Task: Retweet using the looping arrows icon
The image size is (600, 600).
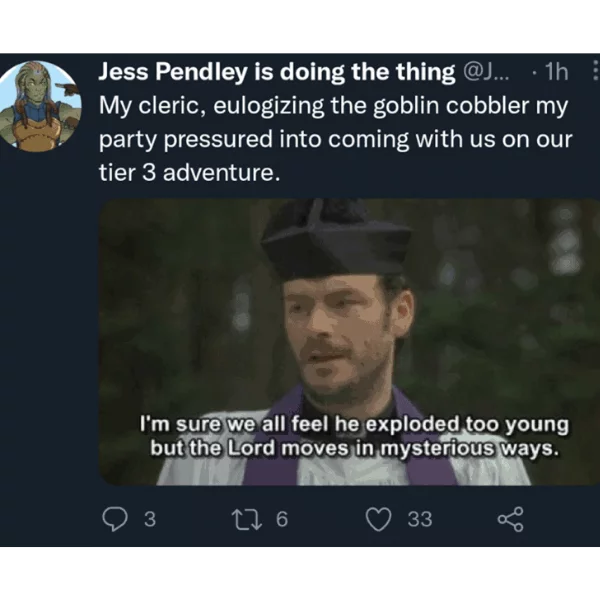Action: (247, 520)
